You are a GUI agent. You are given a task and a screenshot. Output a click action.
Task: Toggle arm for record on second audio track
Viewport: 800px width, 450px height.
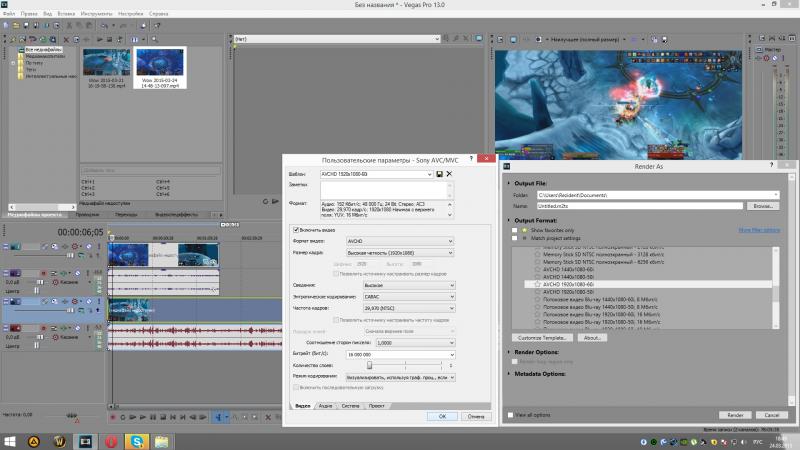[x=43, y=328]
